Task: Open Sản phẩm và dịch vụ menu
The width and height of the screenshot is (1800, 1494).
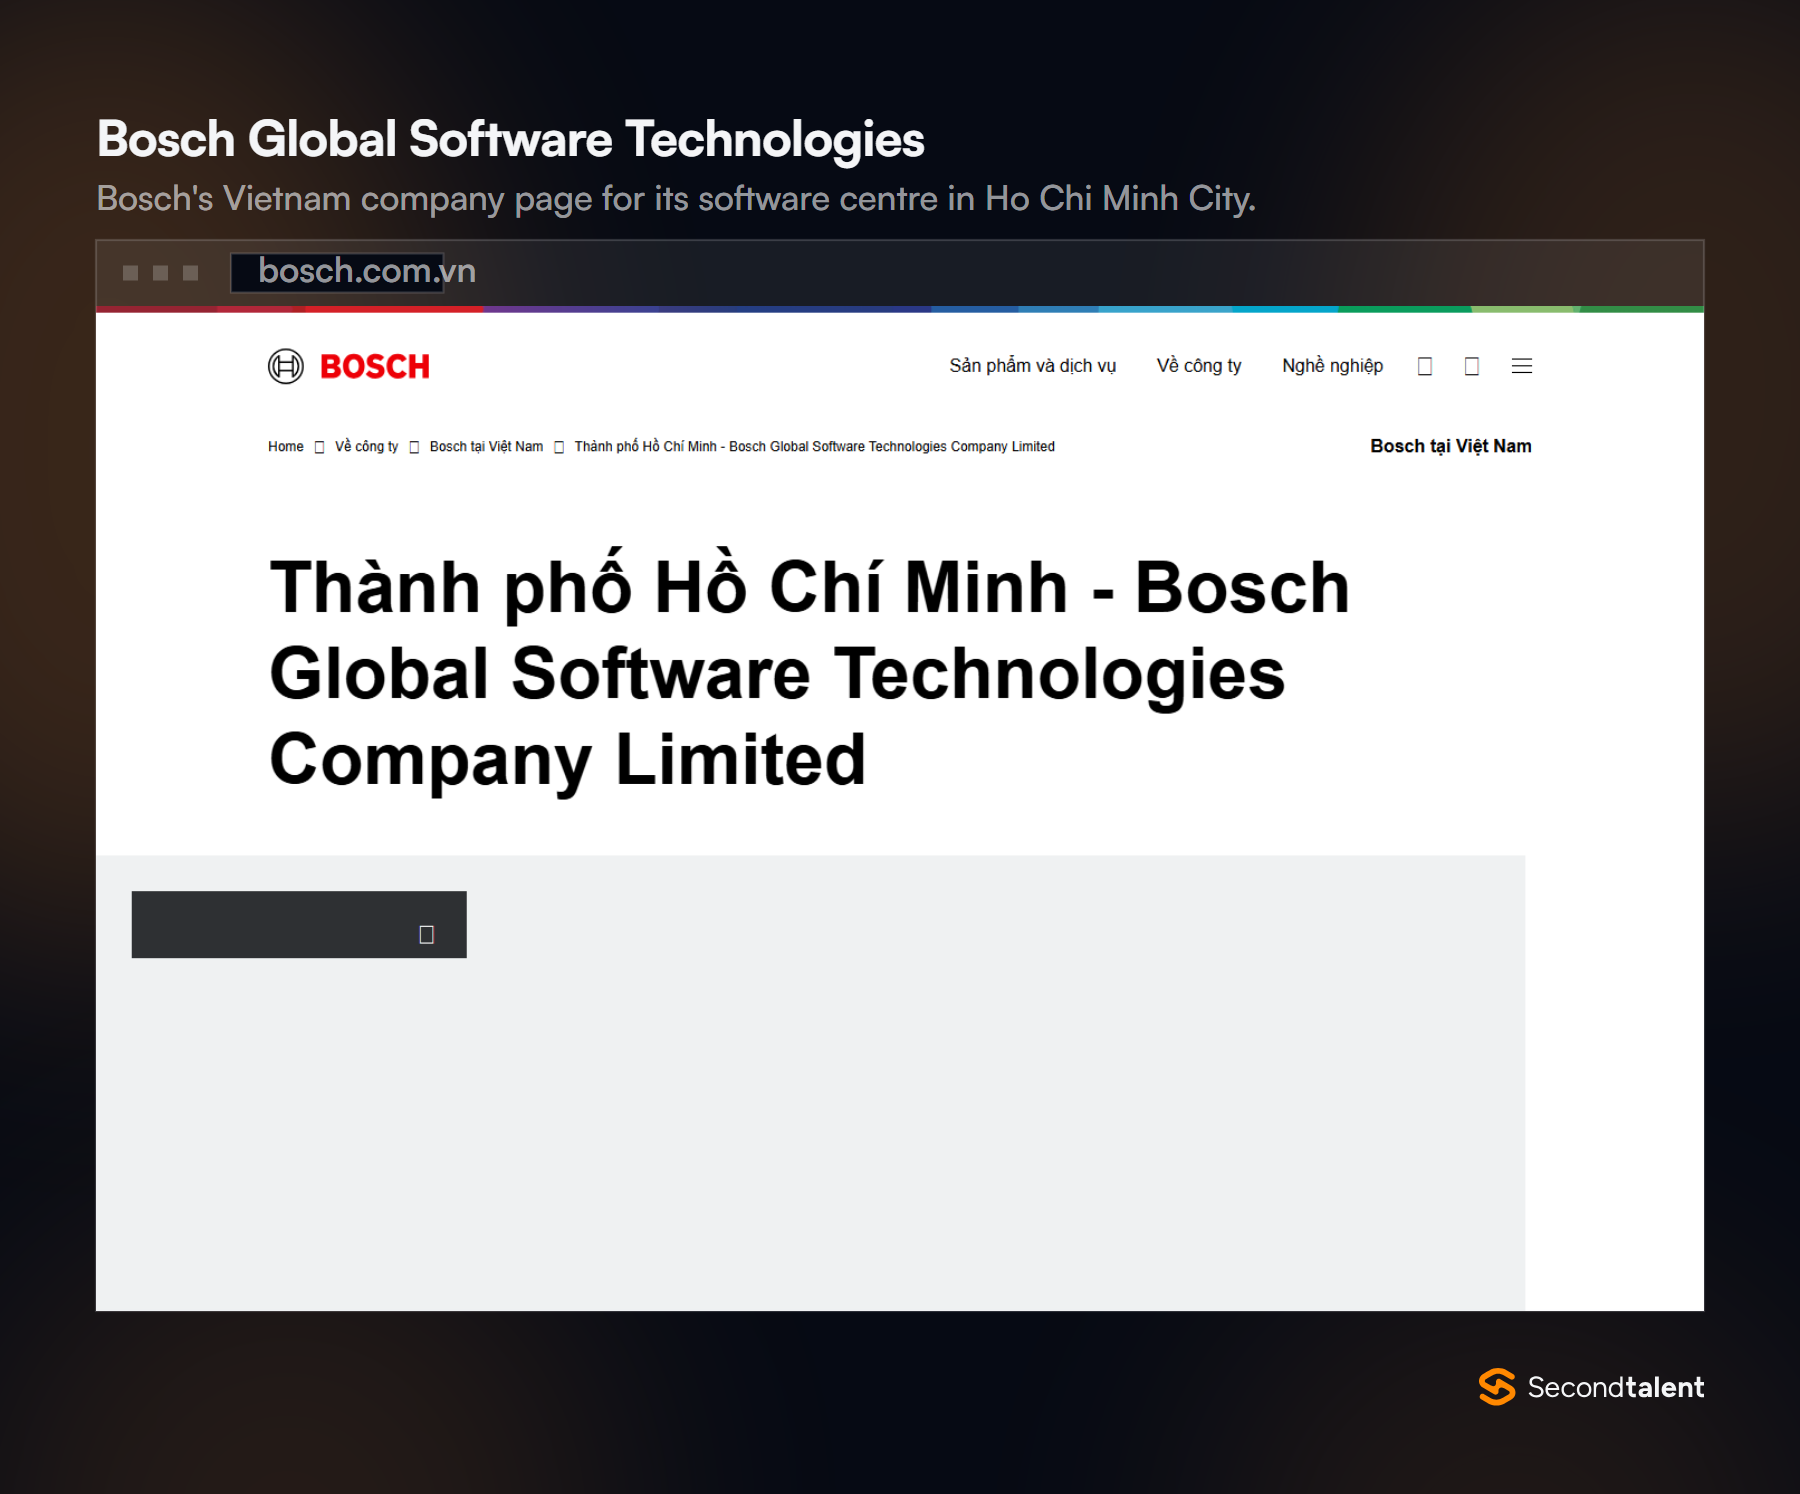Action: 1032,366
